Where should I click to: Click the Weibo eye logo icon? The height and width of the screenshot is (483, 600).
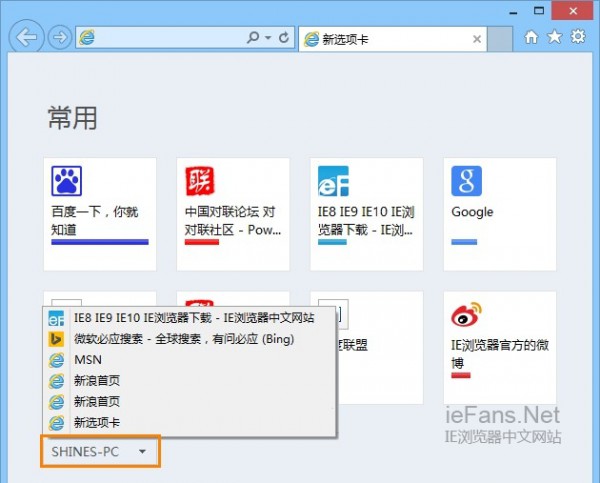tap(466, 314)
